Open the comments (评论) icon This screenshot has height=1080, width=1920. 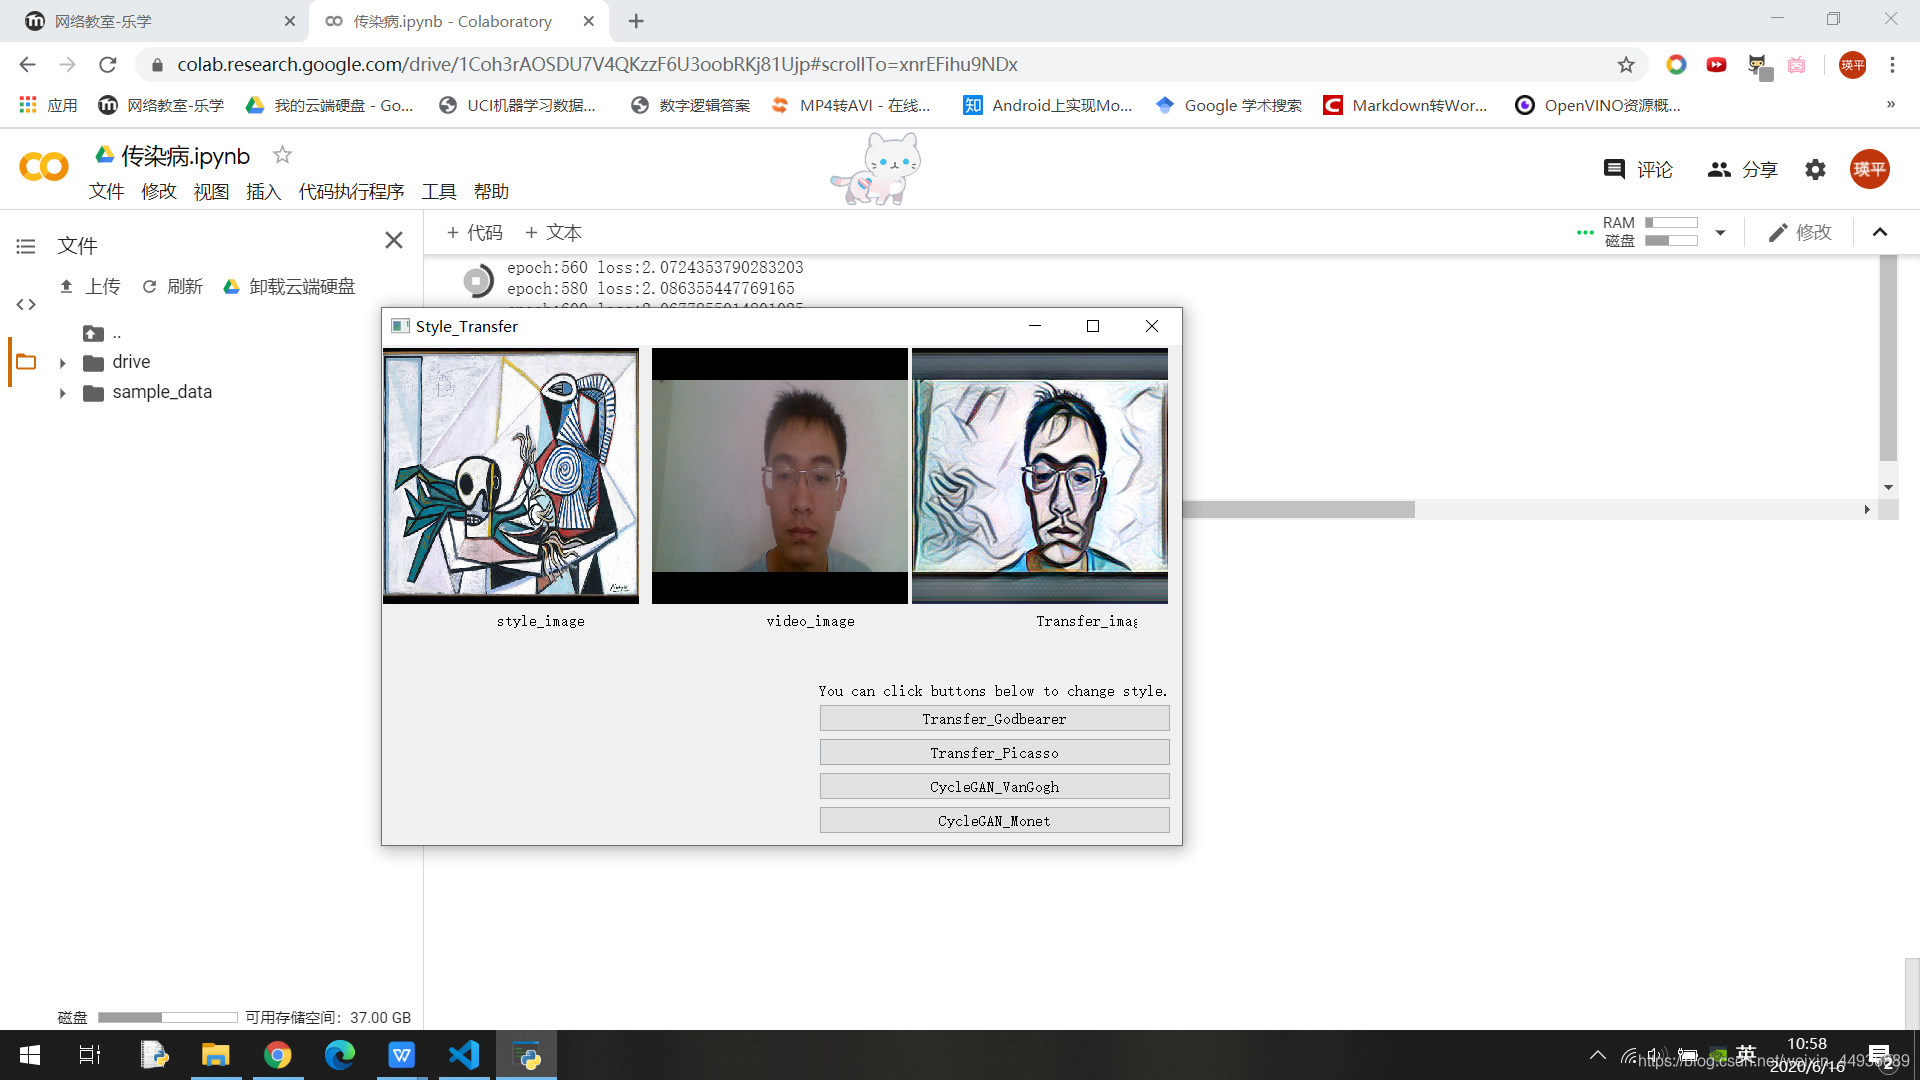point(1614,170)
